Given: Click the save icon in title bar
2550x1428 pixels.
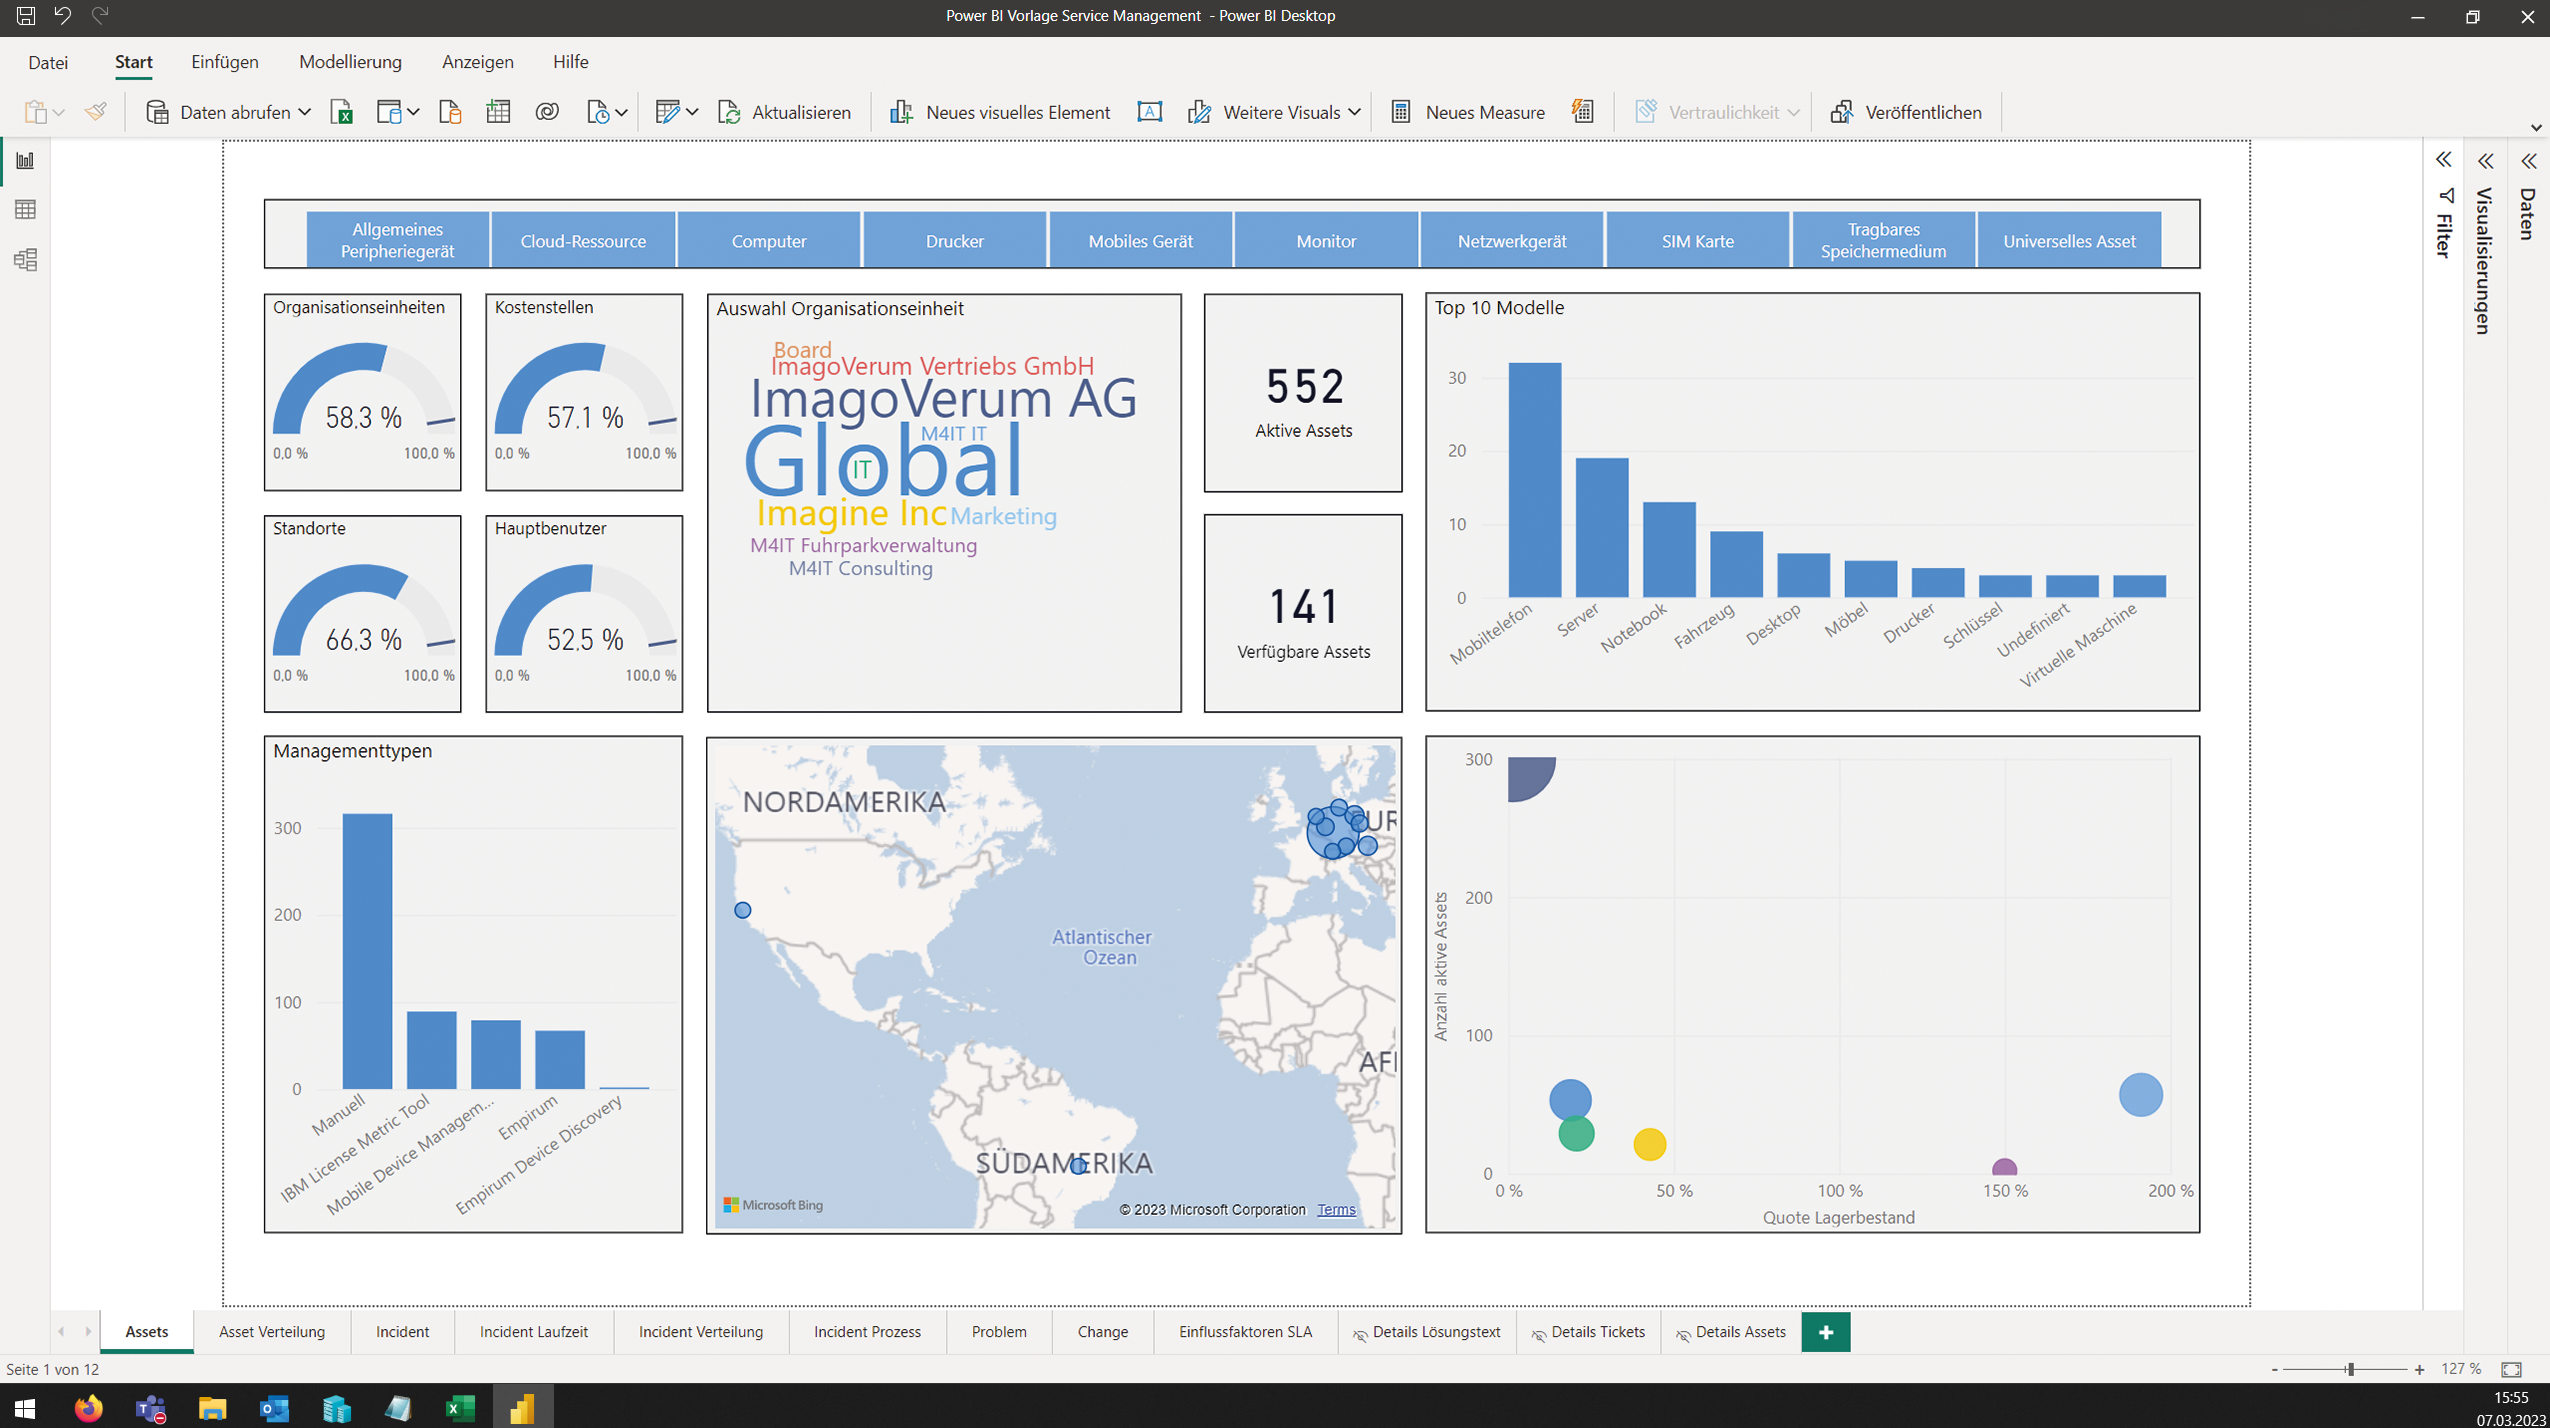Looking at the screenshot, I should pos(26,16).
